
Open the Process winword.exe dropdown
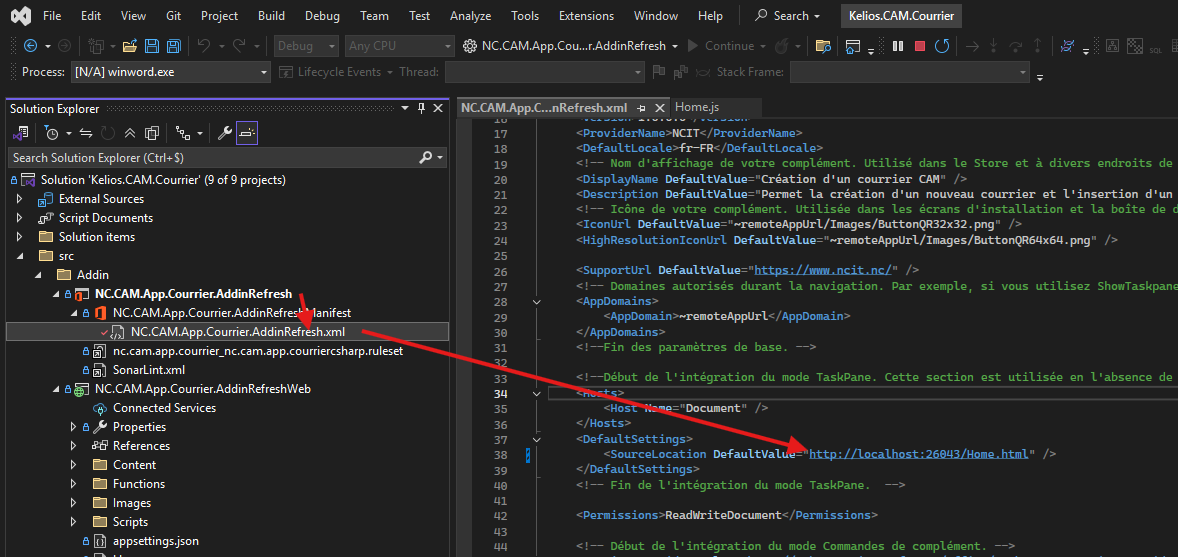(x=264, y=72)
